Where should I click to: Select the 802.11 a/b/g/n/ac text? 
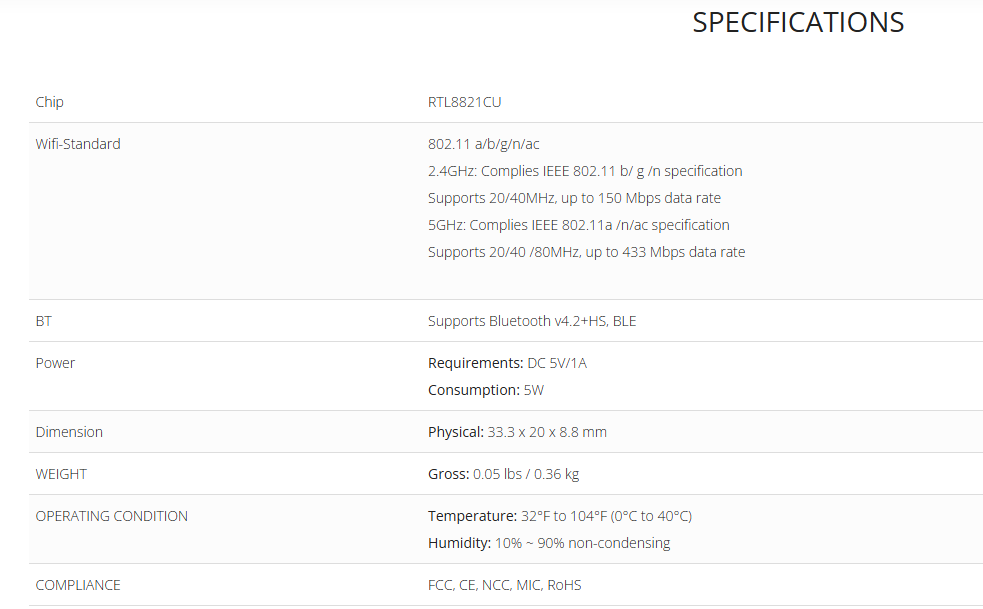click(x=483, y=144)
